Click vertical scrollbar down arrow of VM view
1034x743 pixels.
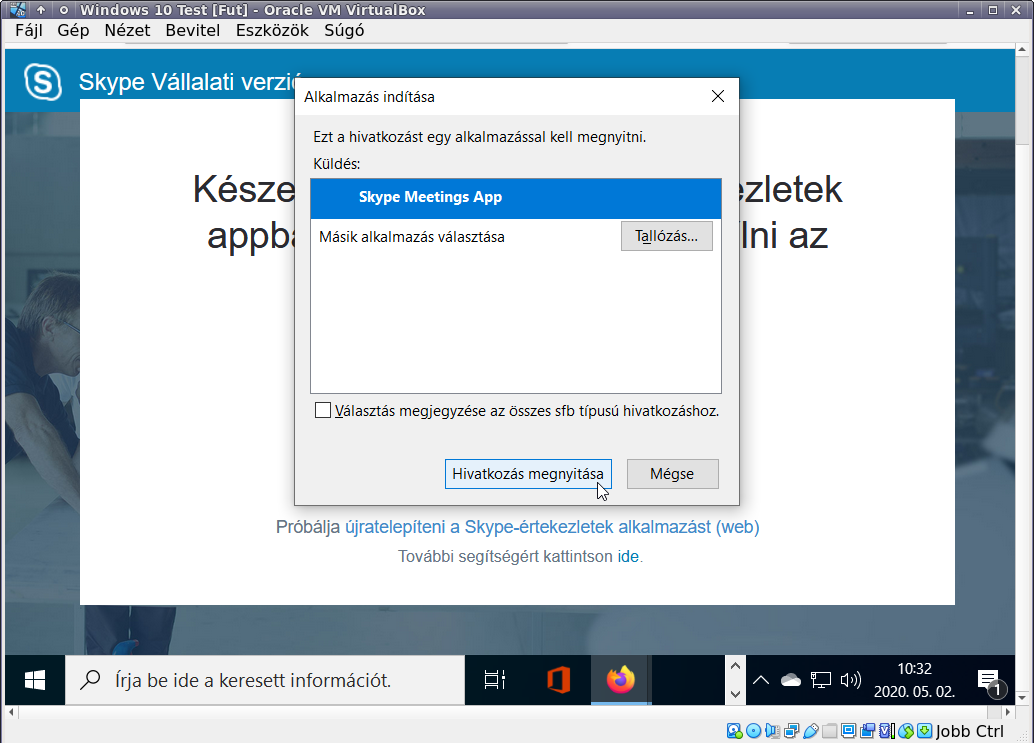(x=1022, y=698)
